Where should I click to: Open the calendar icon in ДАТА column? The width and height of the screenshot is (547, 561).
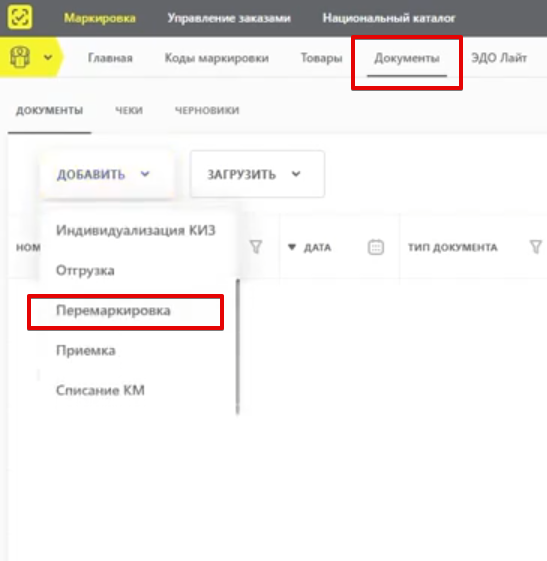(x=376, y=247)
